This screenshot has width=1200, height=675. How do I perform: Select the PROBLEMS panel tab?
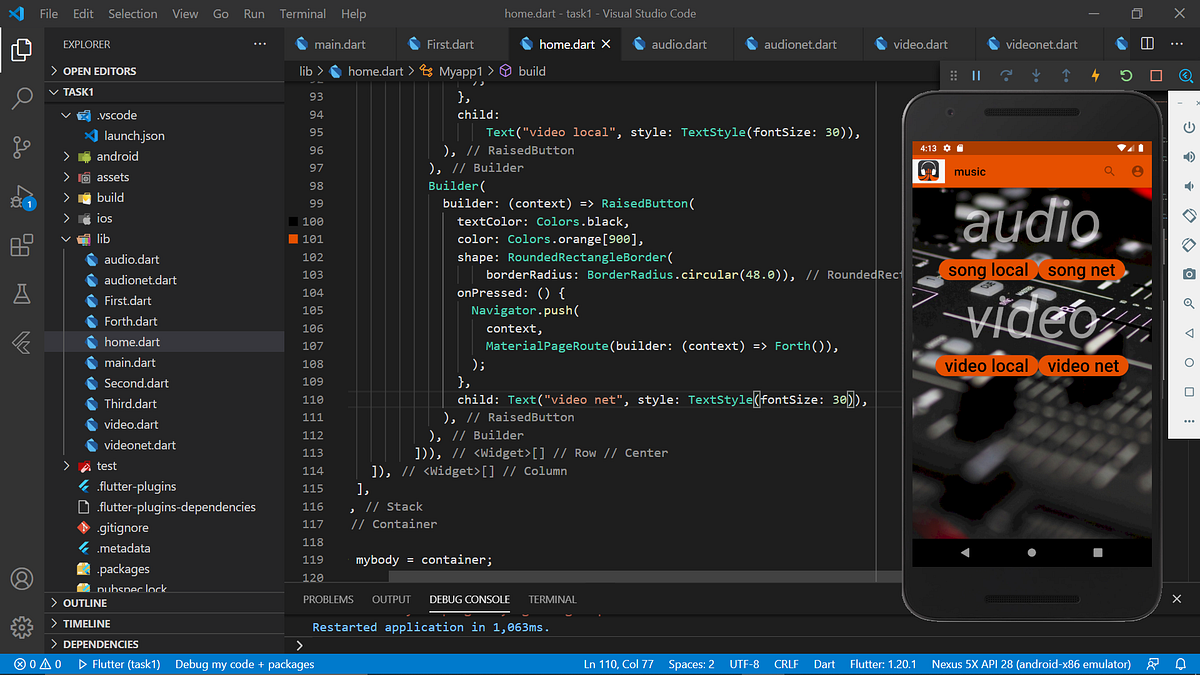tap(328, 599)
